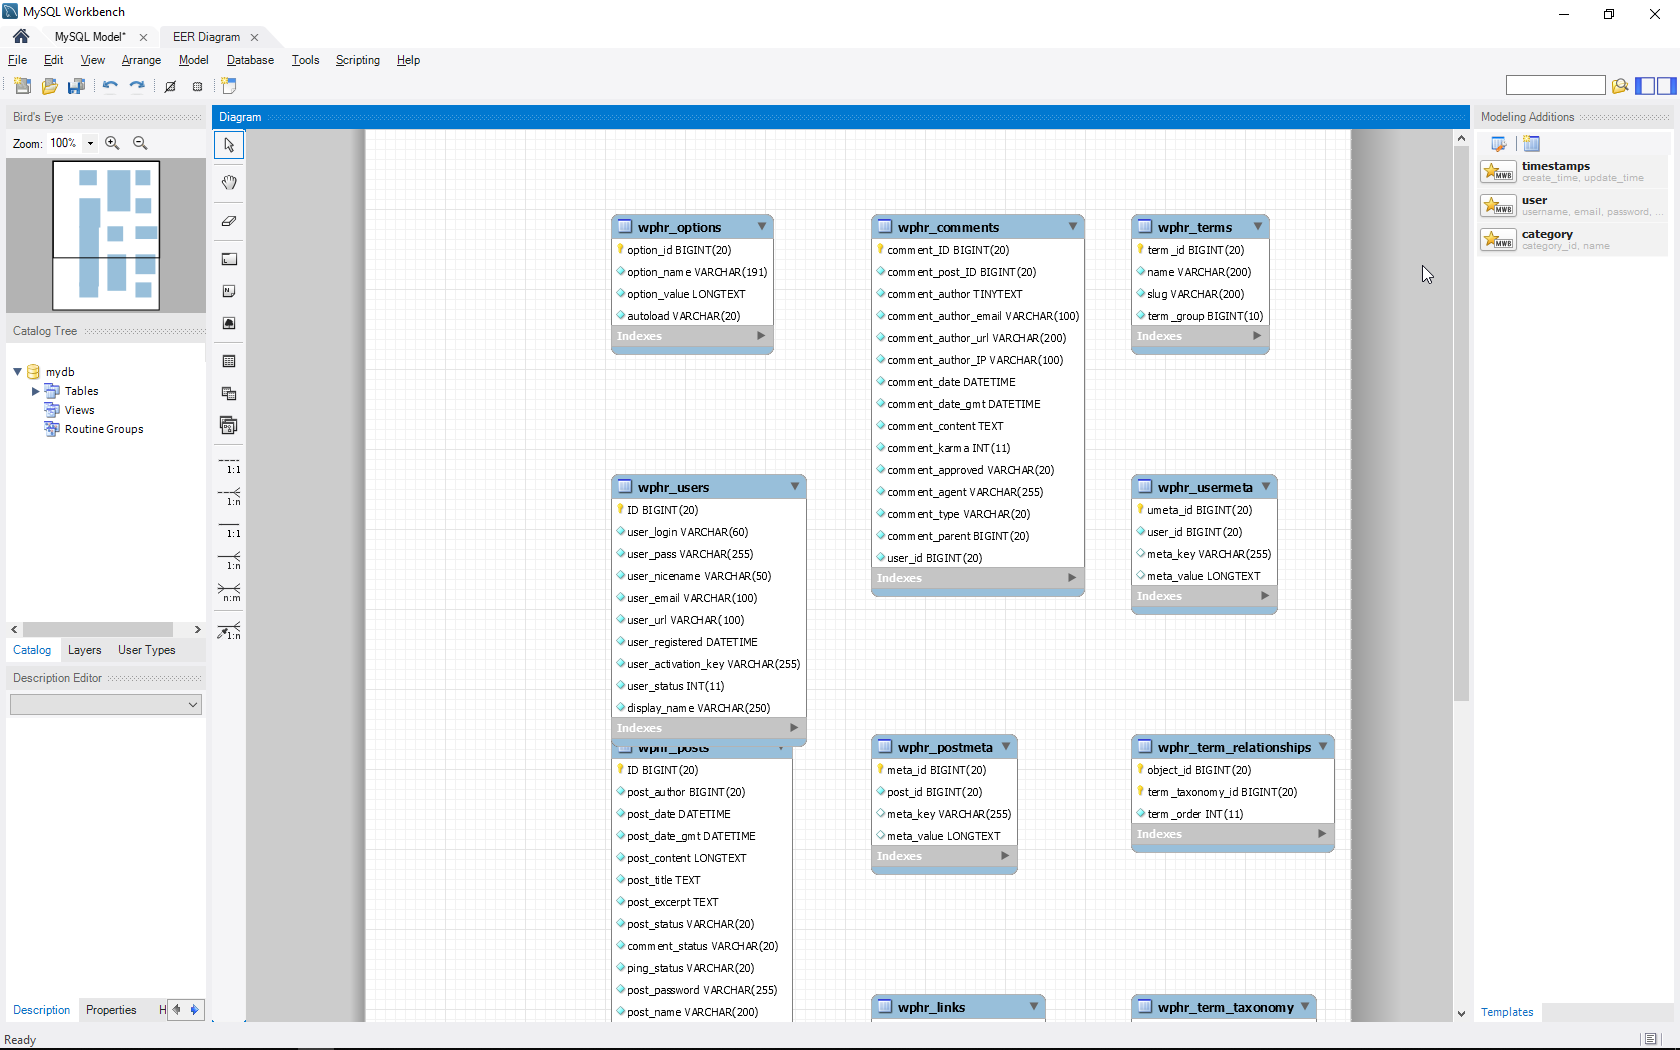
Task: Open the Arrange menu
Action: click(141, 60)
